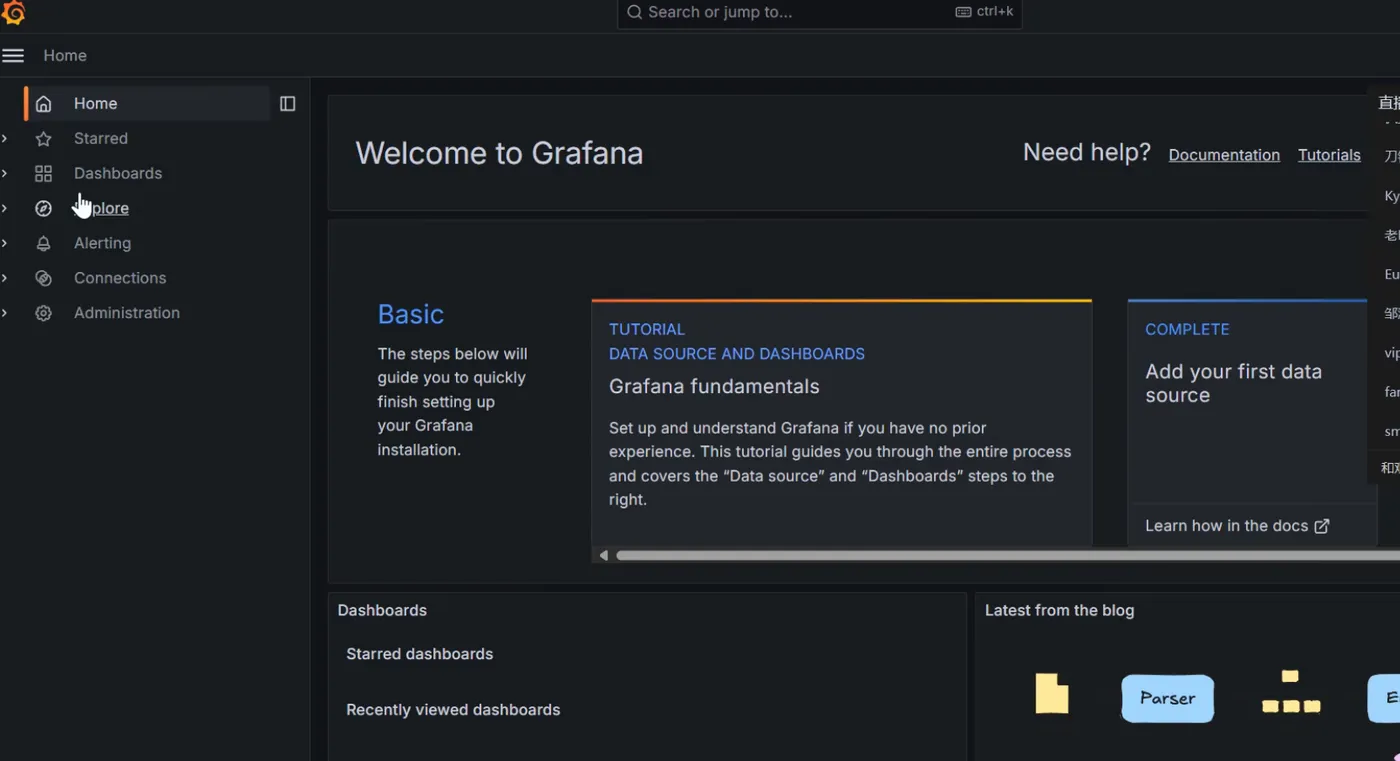This screenshot has width=1400, height=761.
Task: Toggle the hamburger menu icon beside the Home breadcrumb
Action: 13,56
